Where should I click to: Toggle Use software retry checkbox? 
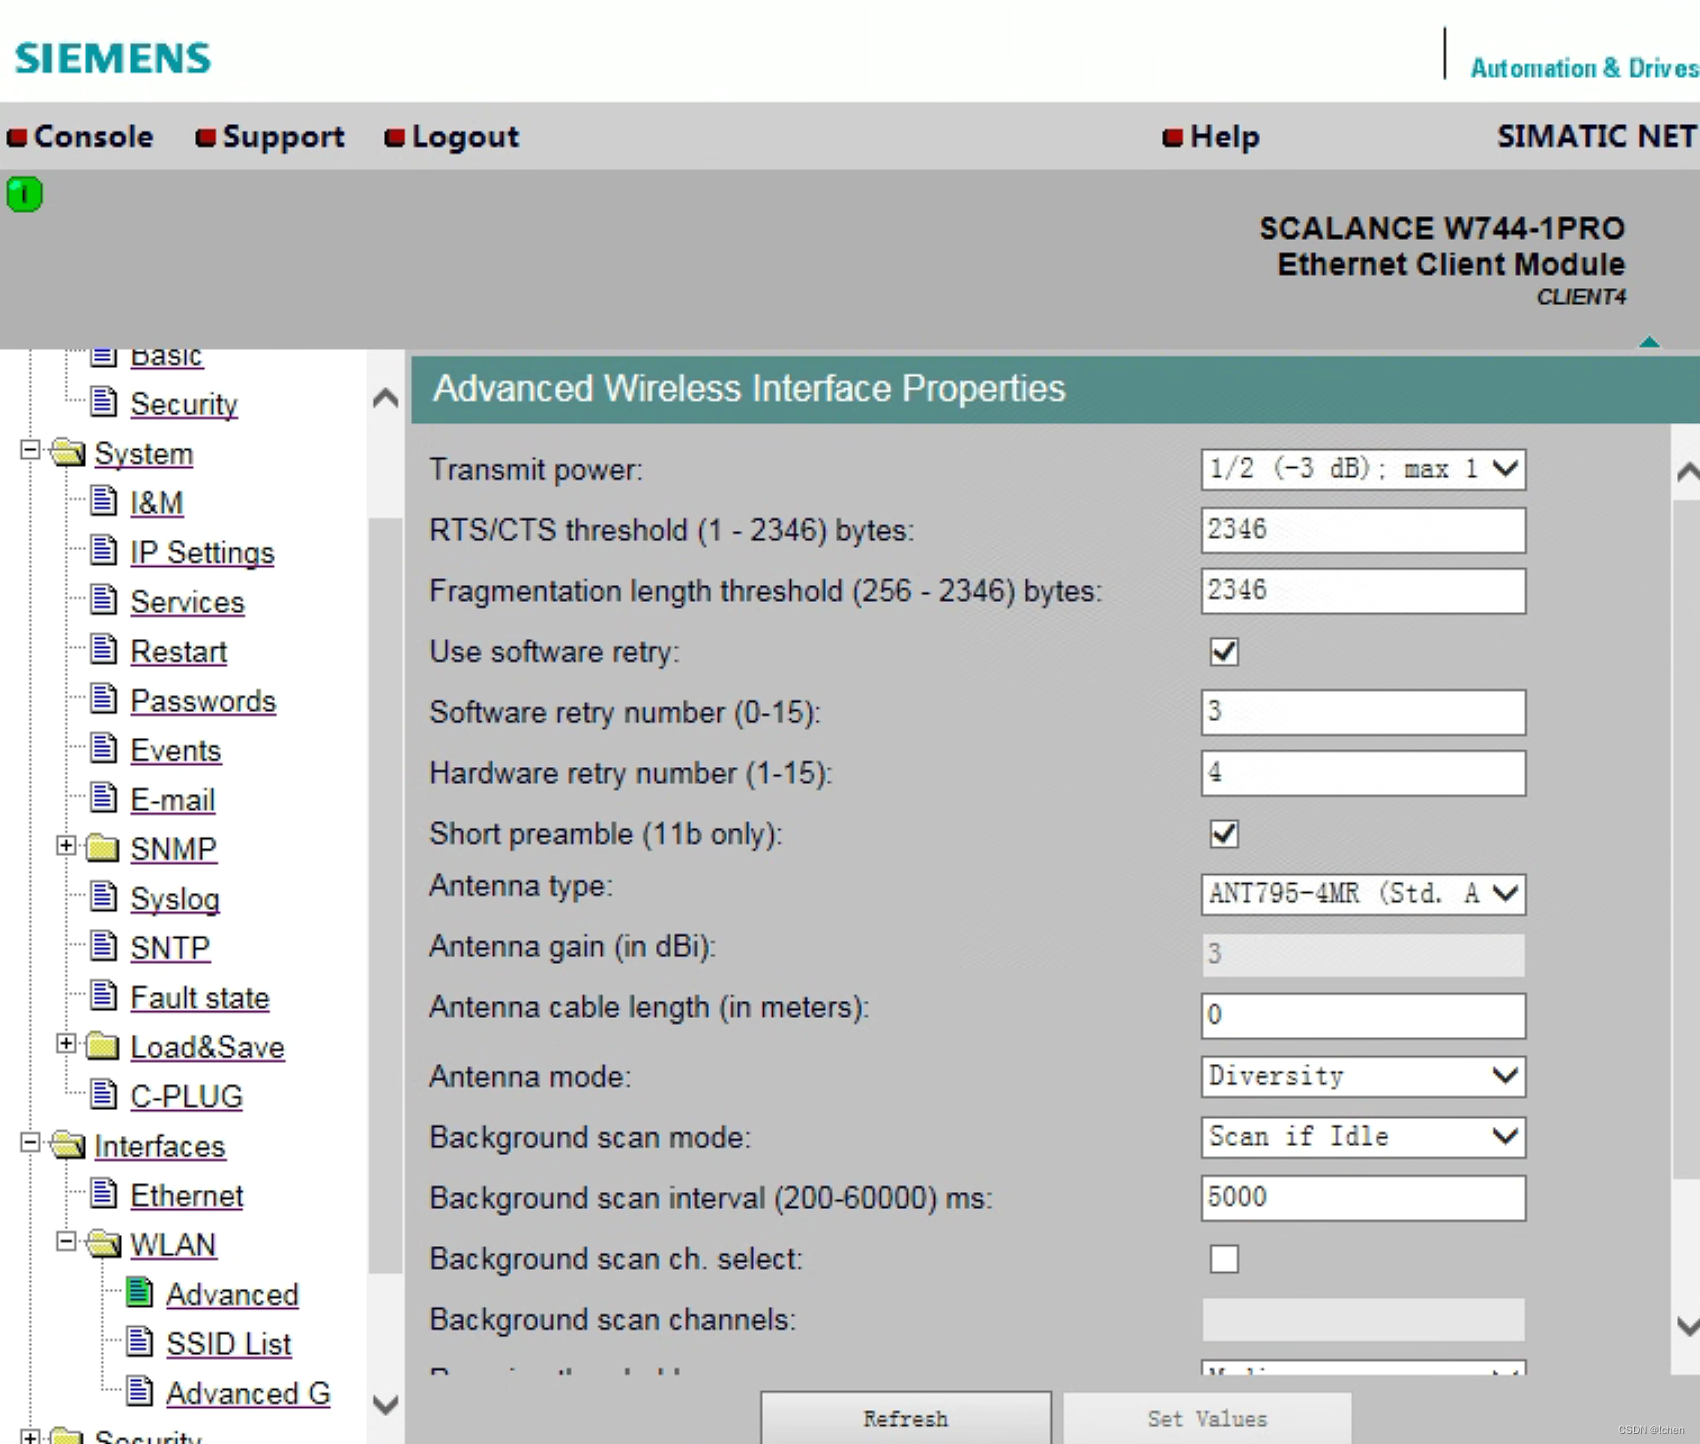pos(1224,652)
